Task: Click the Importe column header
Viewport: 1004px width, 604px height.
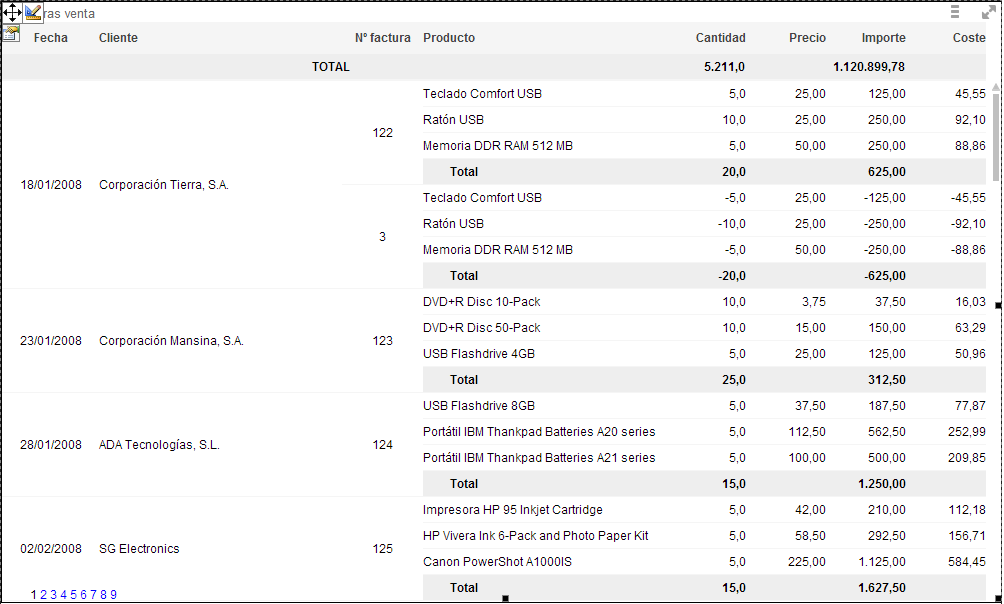Action: point(883,38)
